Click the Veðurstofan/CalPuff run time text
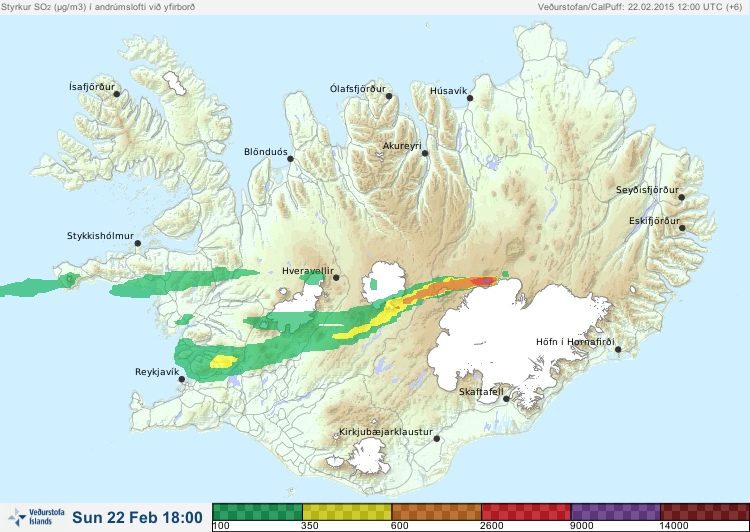750x532 pixels. (x=640, y=7)
